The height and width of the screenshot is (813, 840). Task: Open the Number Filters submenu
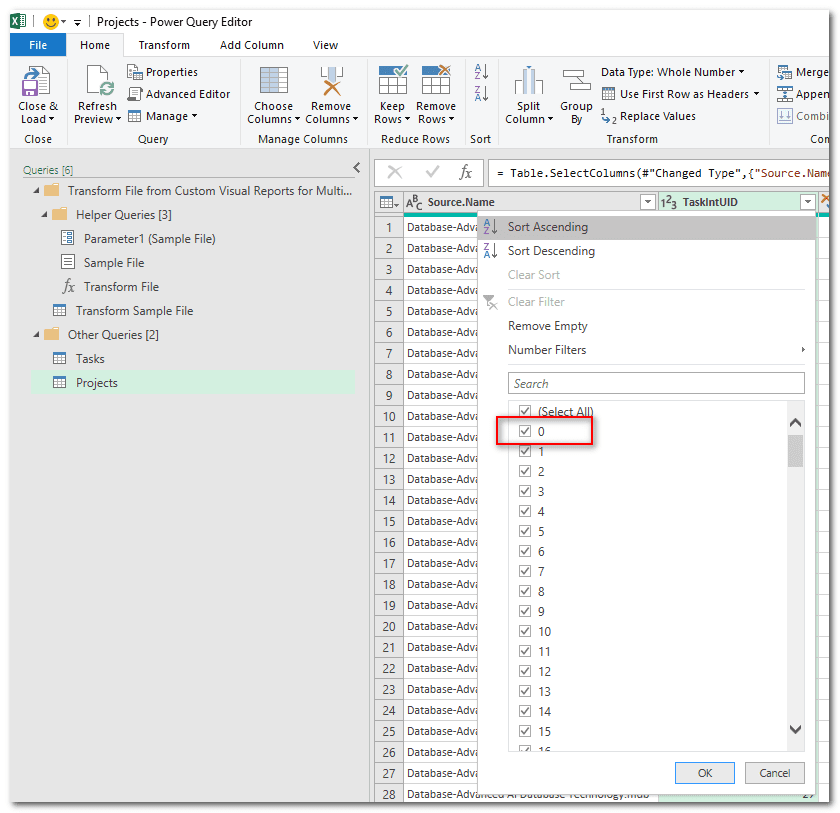click(647, 350)
